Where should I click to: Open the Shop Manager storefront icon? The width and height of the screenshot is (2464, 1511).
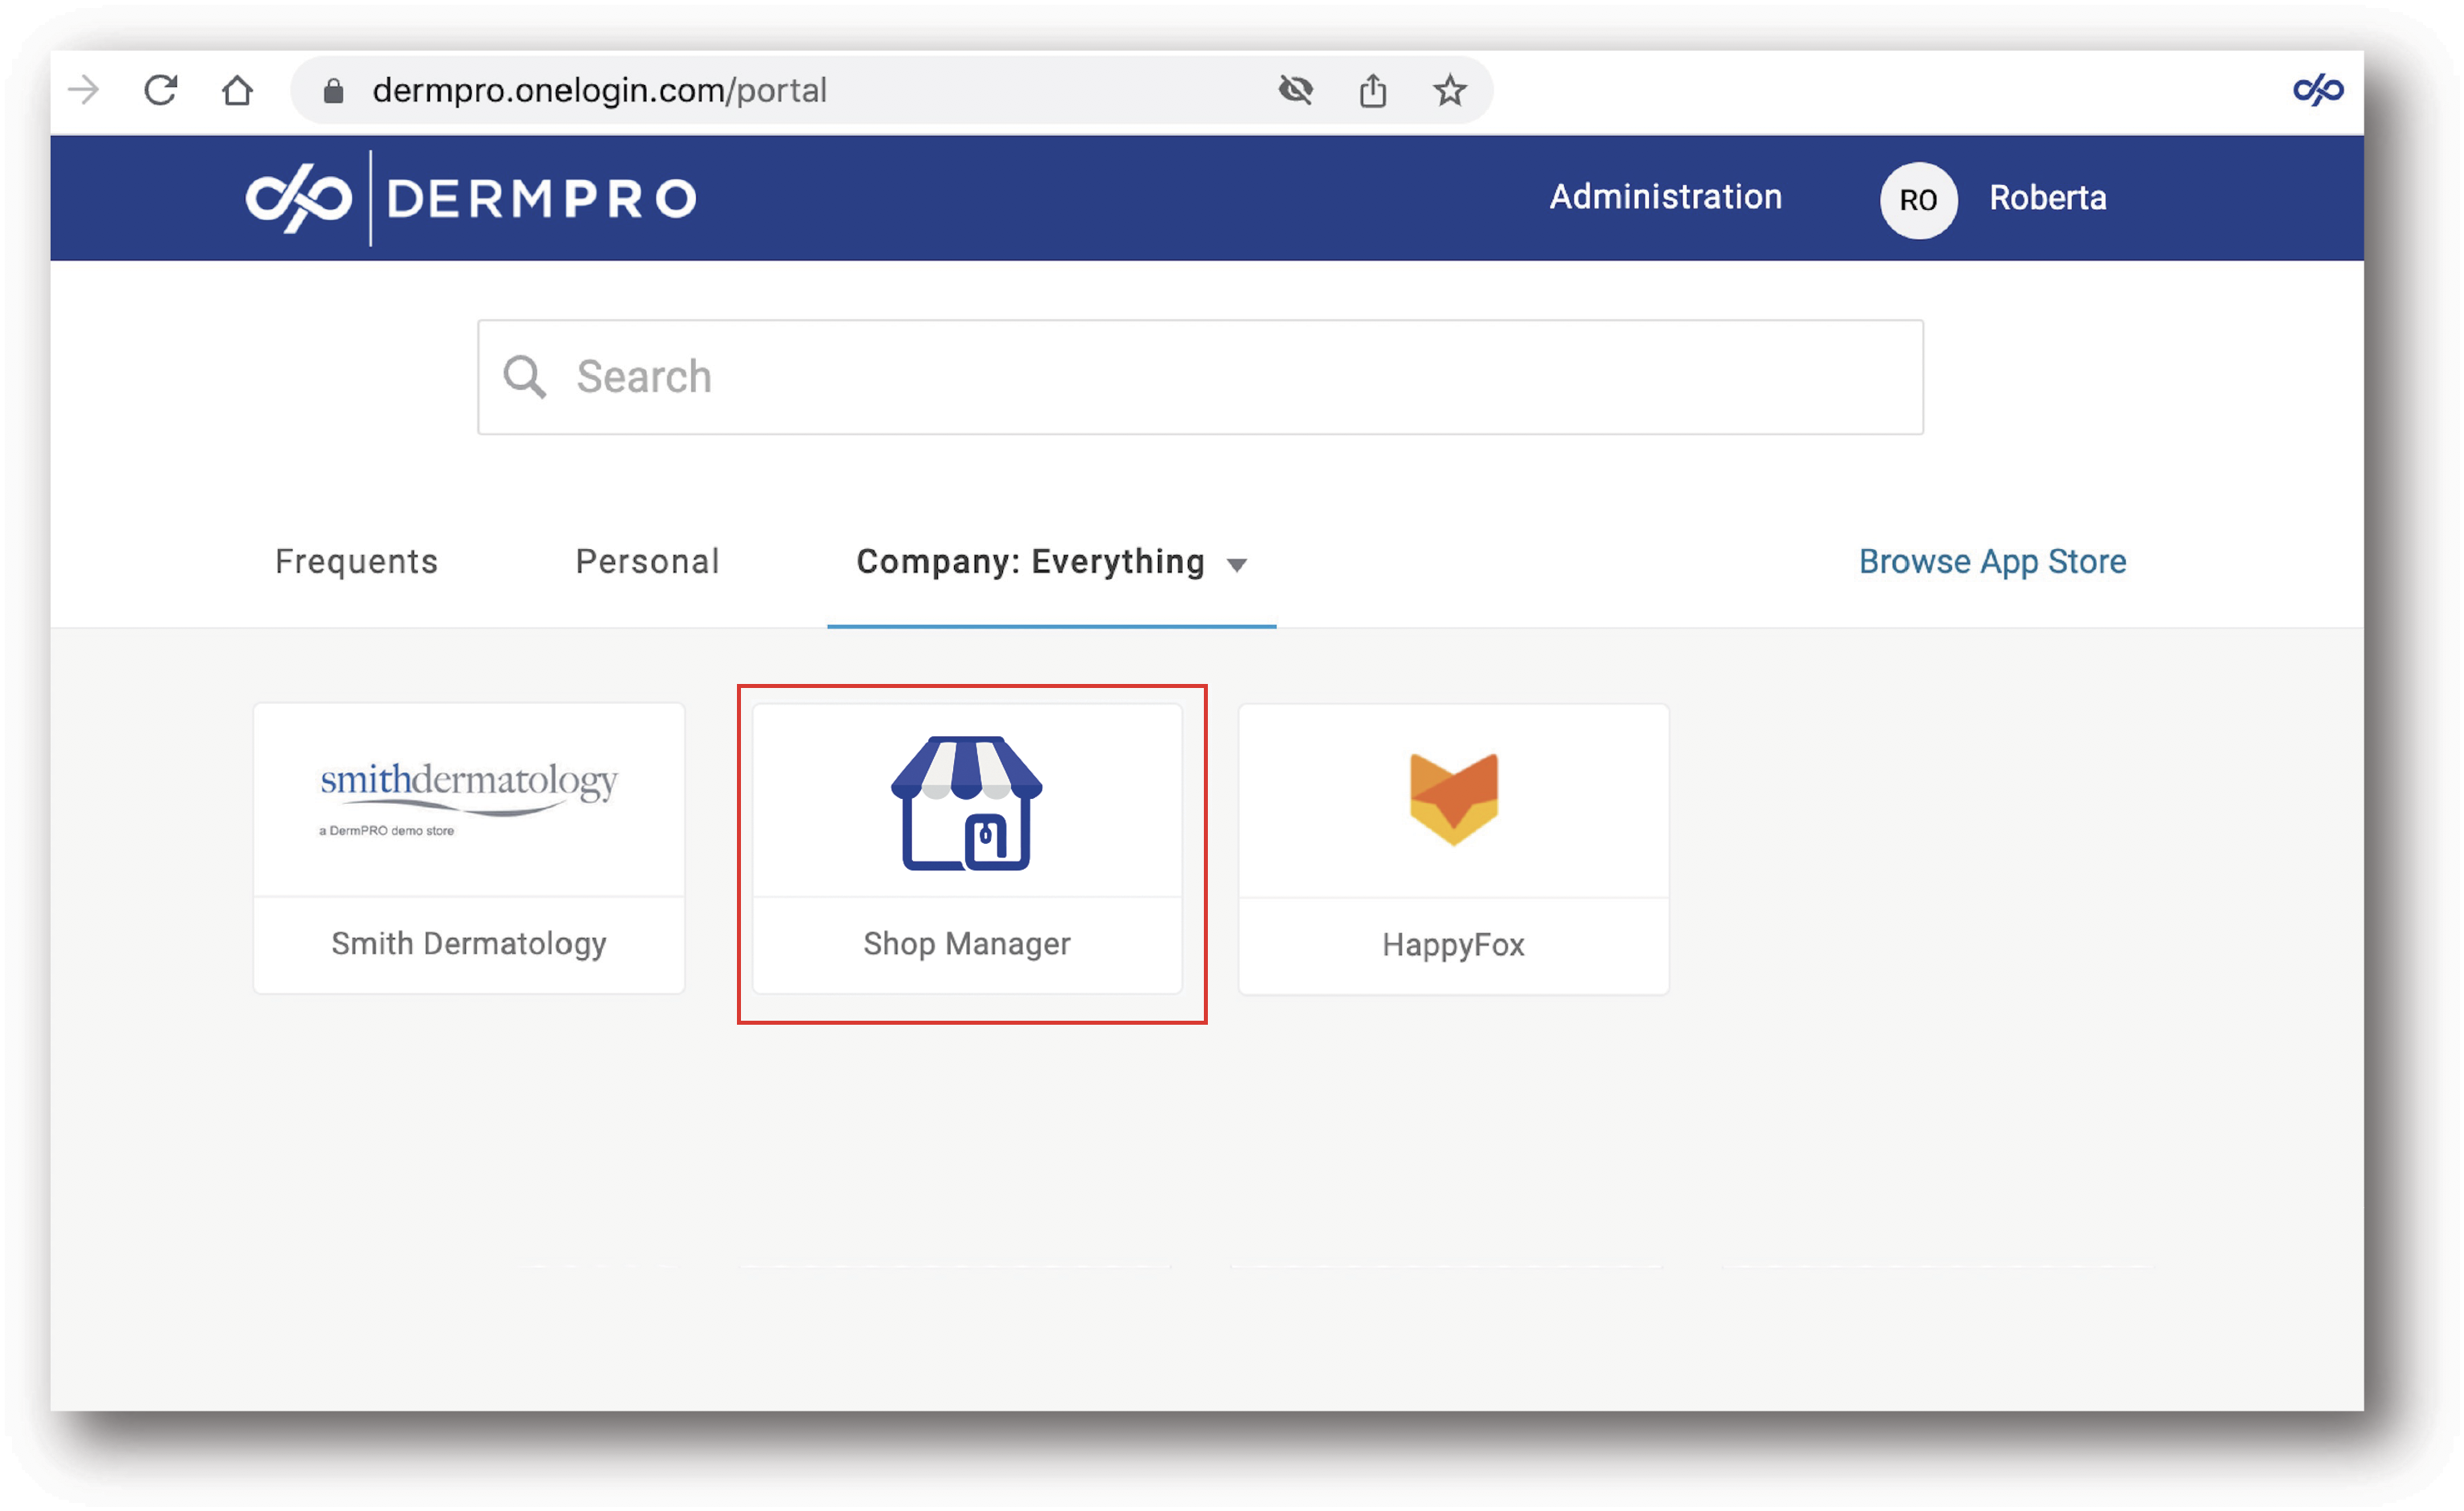pos(966,803)
